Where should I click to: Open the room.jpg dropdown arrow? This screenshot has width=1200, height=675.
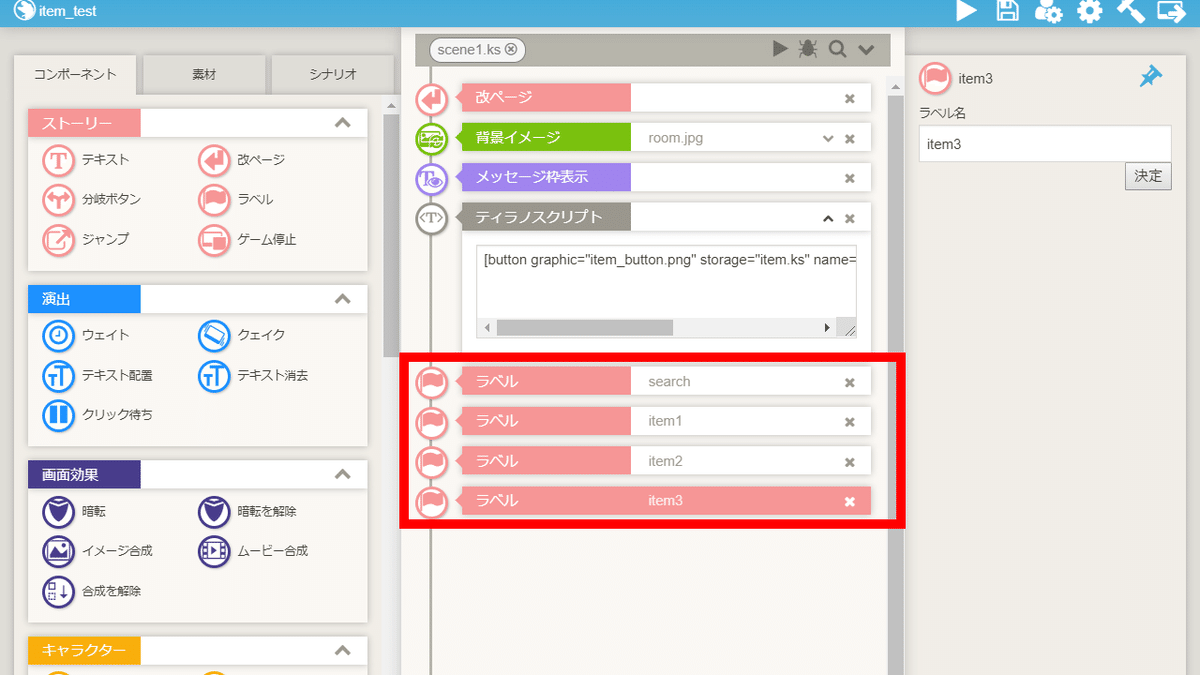[x=828, y=138]
